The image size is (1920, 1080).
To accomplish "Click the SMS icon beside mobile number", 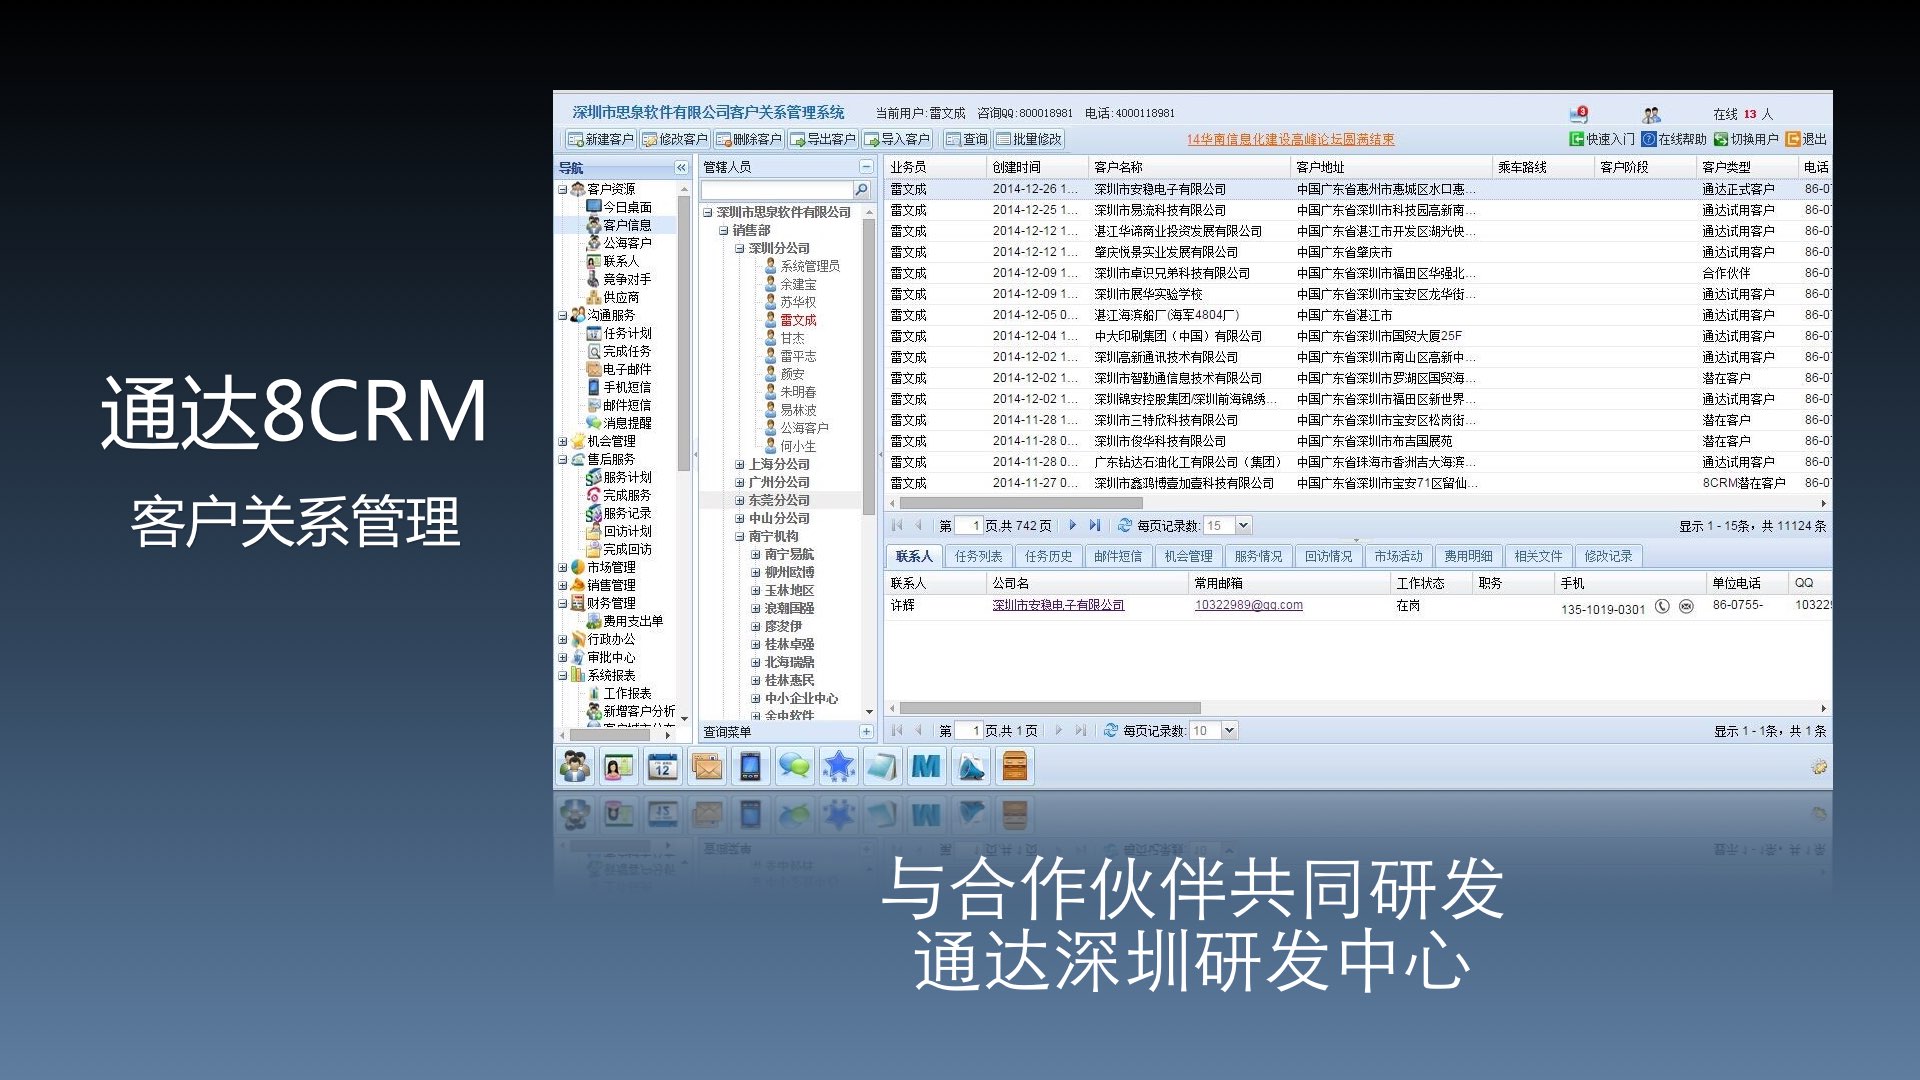I will [1686, 606].
